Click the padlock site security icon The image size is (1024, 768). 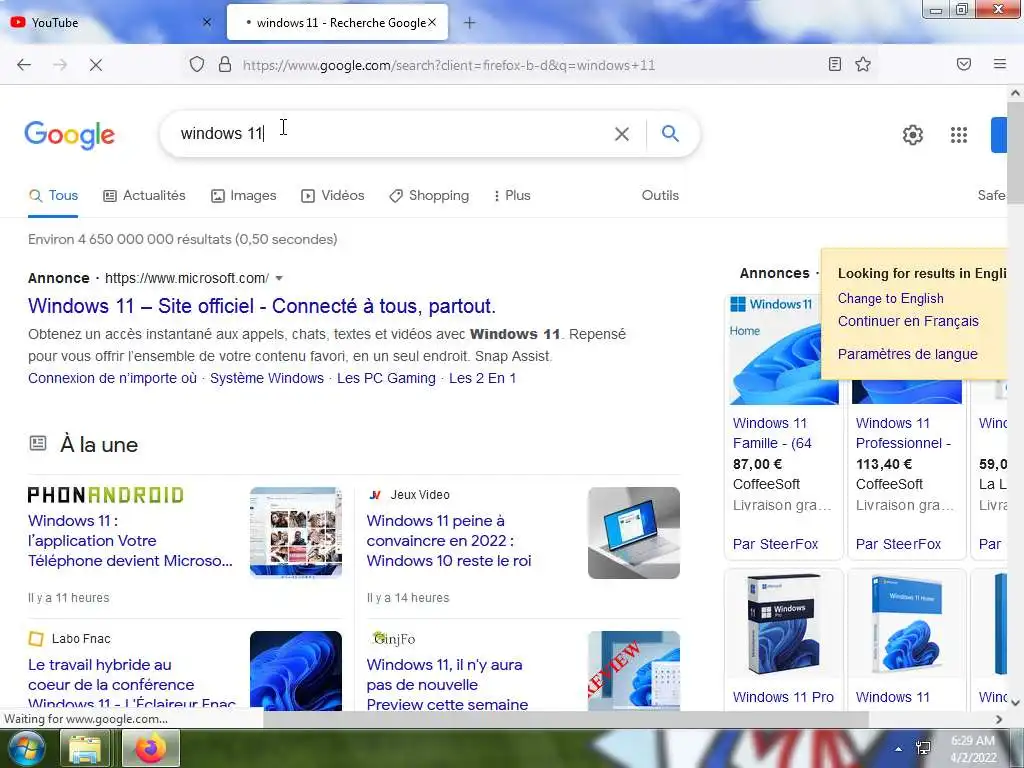click(225, 64)
